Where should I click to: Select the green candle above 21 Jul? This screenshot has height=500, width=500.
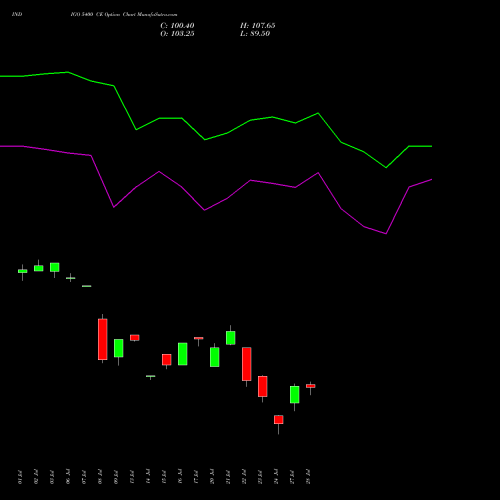click(x=231, y=338)
